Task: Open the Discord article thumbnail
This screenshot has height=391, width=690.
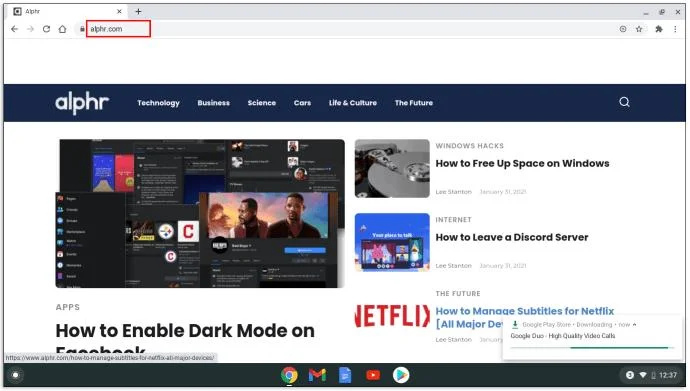Action: pyautogui.click(x=392, y=242)
